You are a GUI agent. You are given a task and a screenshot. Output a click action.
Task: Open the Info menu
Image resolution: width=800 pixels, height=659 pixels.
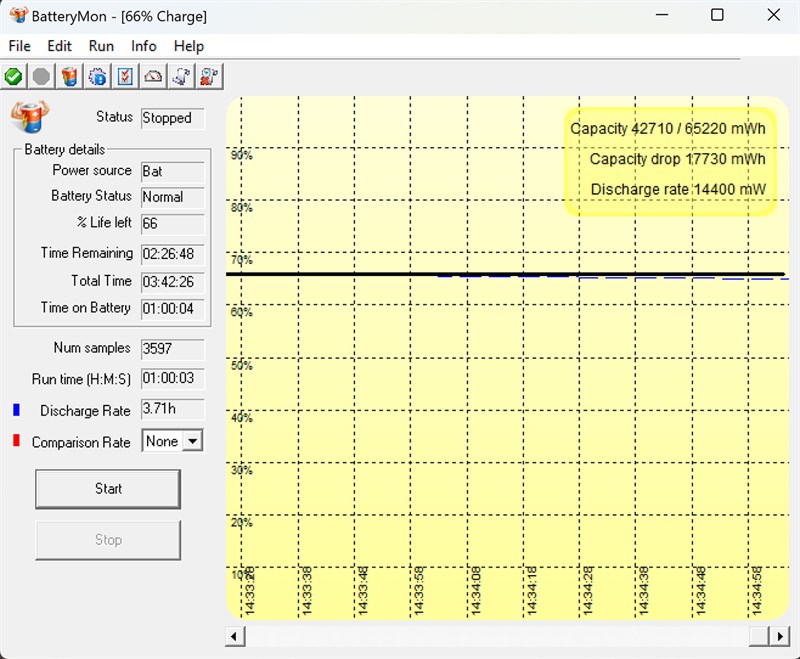143,46
